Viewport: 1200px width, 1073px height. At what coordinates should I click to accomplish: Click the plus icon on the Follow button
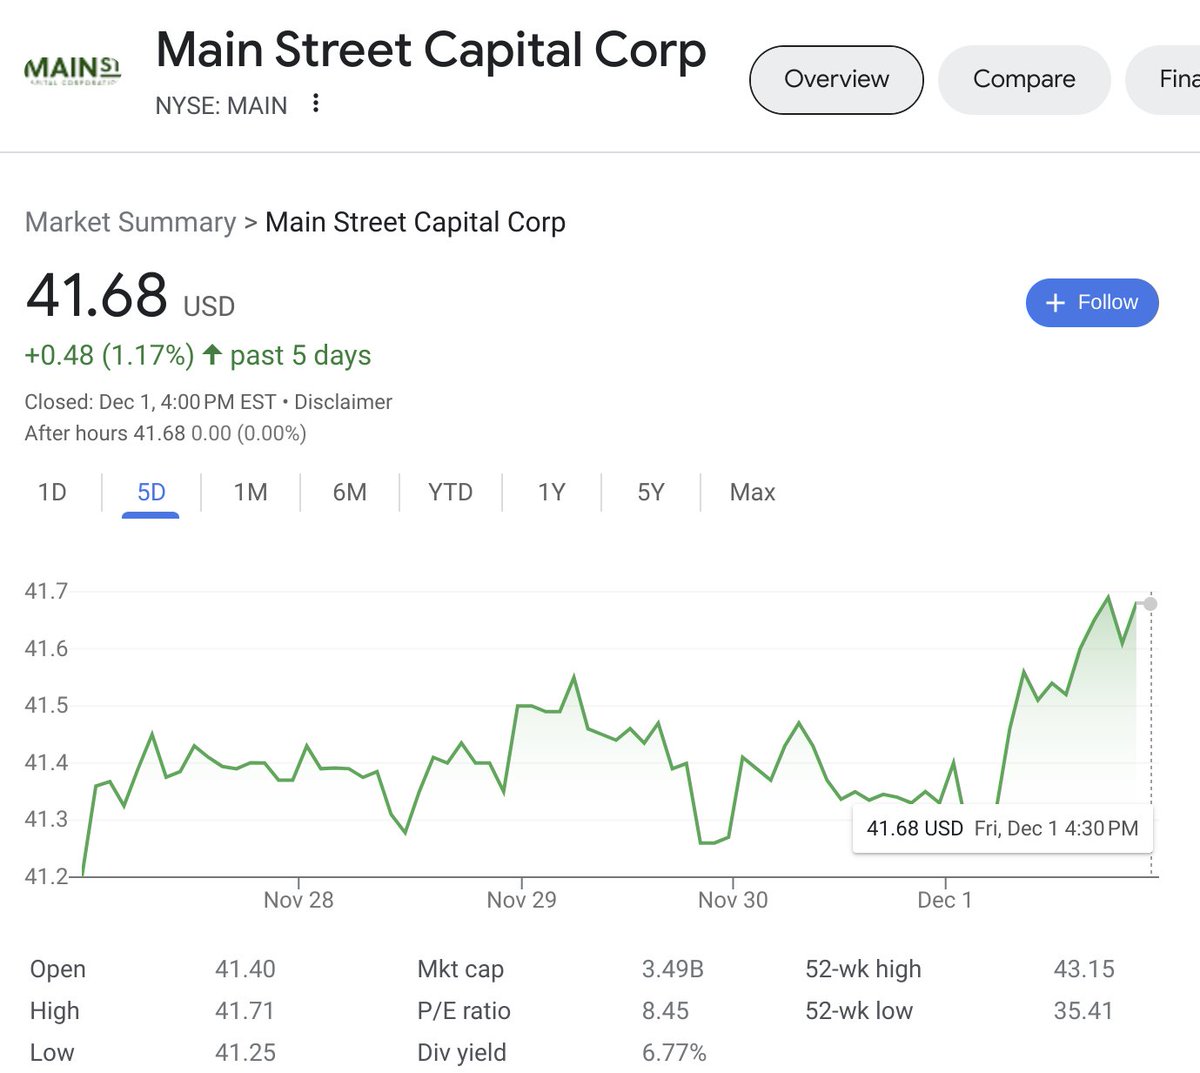pos(1055,302)
